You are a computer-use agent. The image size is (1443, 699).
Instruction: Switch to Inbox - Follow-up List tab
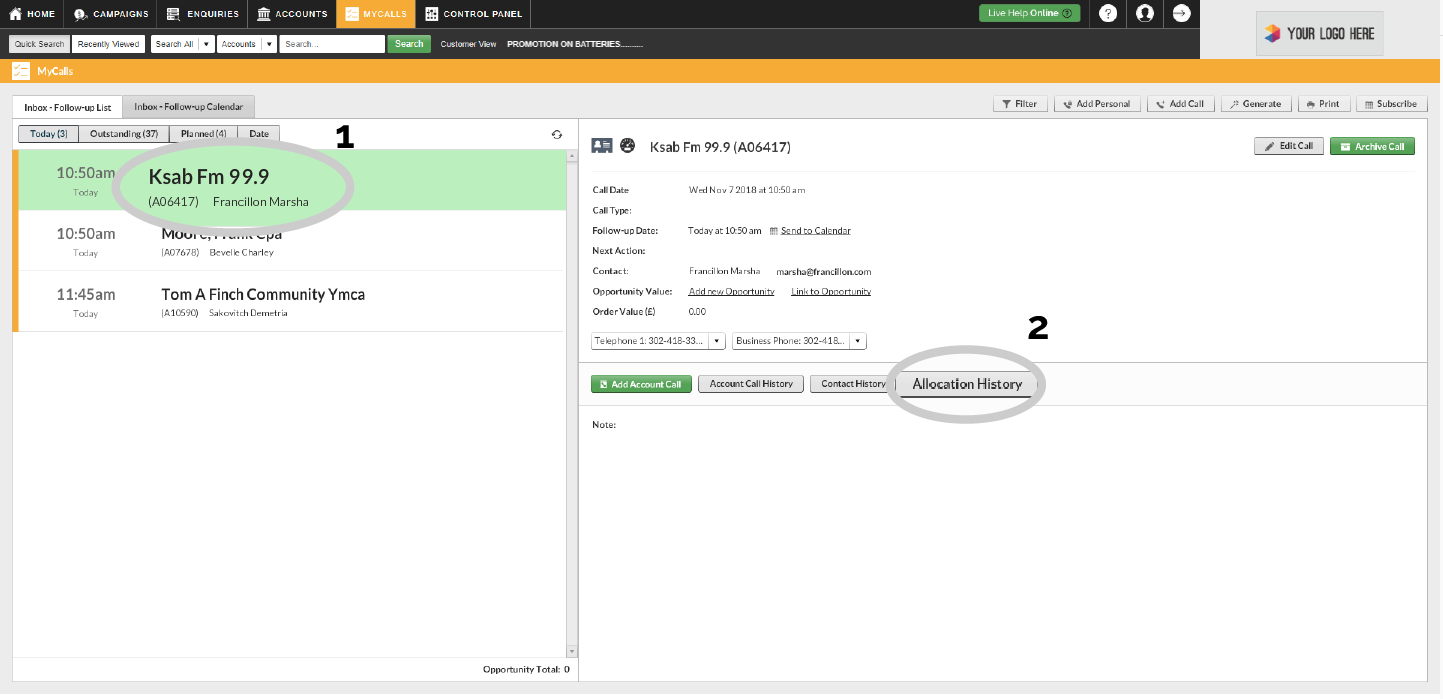click(x=67, y=106)
